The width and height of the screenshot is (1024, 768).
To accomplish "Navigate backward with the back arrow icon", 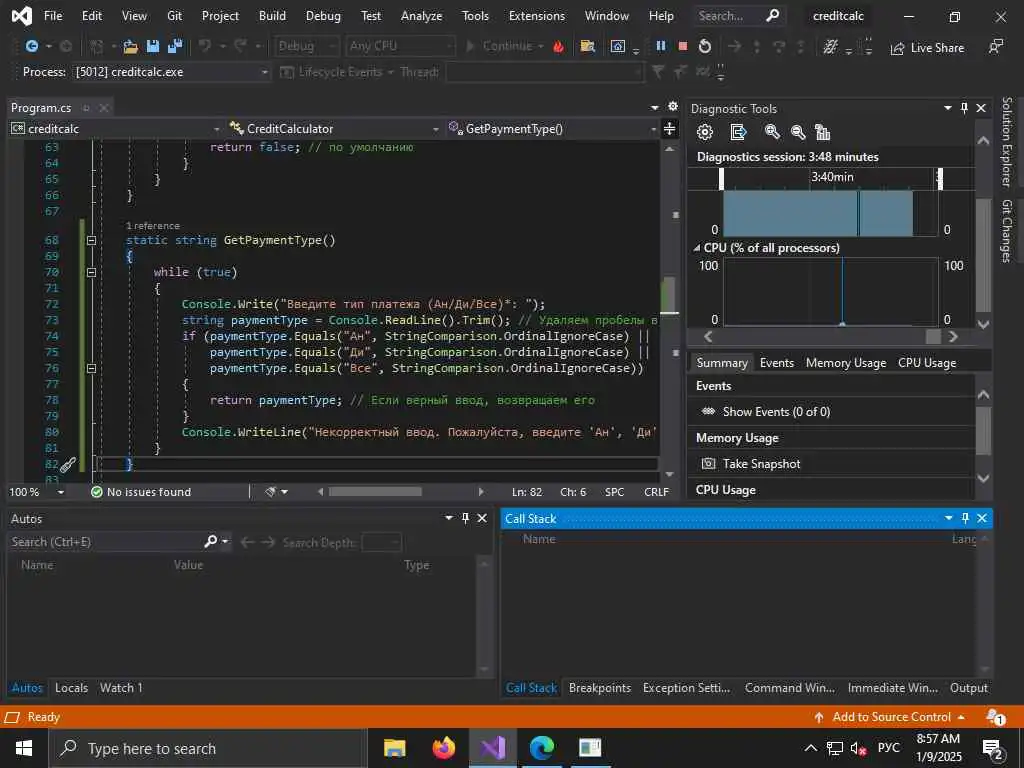I will pyautogui.click(x=31, y=46).
